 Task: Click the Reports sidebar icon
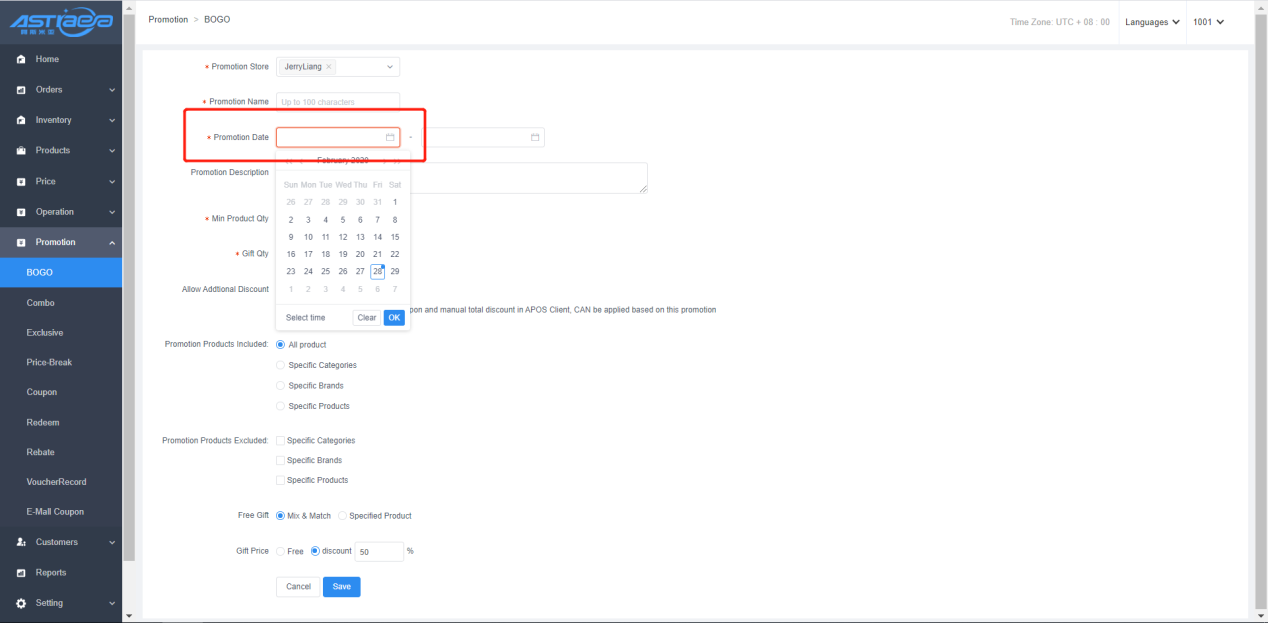coord(21,573)
